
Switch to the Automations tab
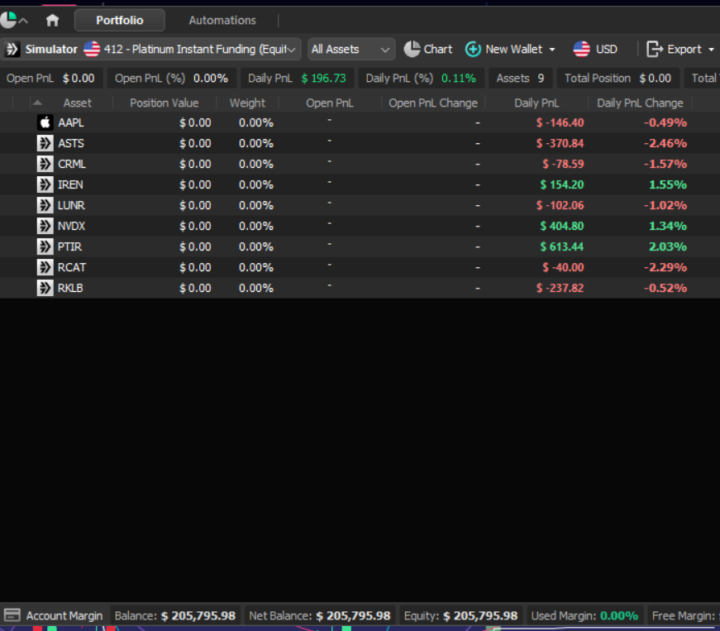pyautogui.click(x=222, y=20)
